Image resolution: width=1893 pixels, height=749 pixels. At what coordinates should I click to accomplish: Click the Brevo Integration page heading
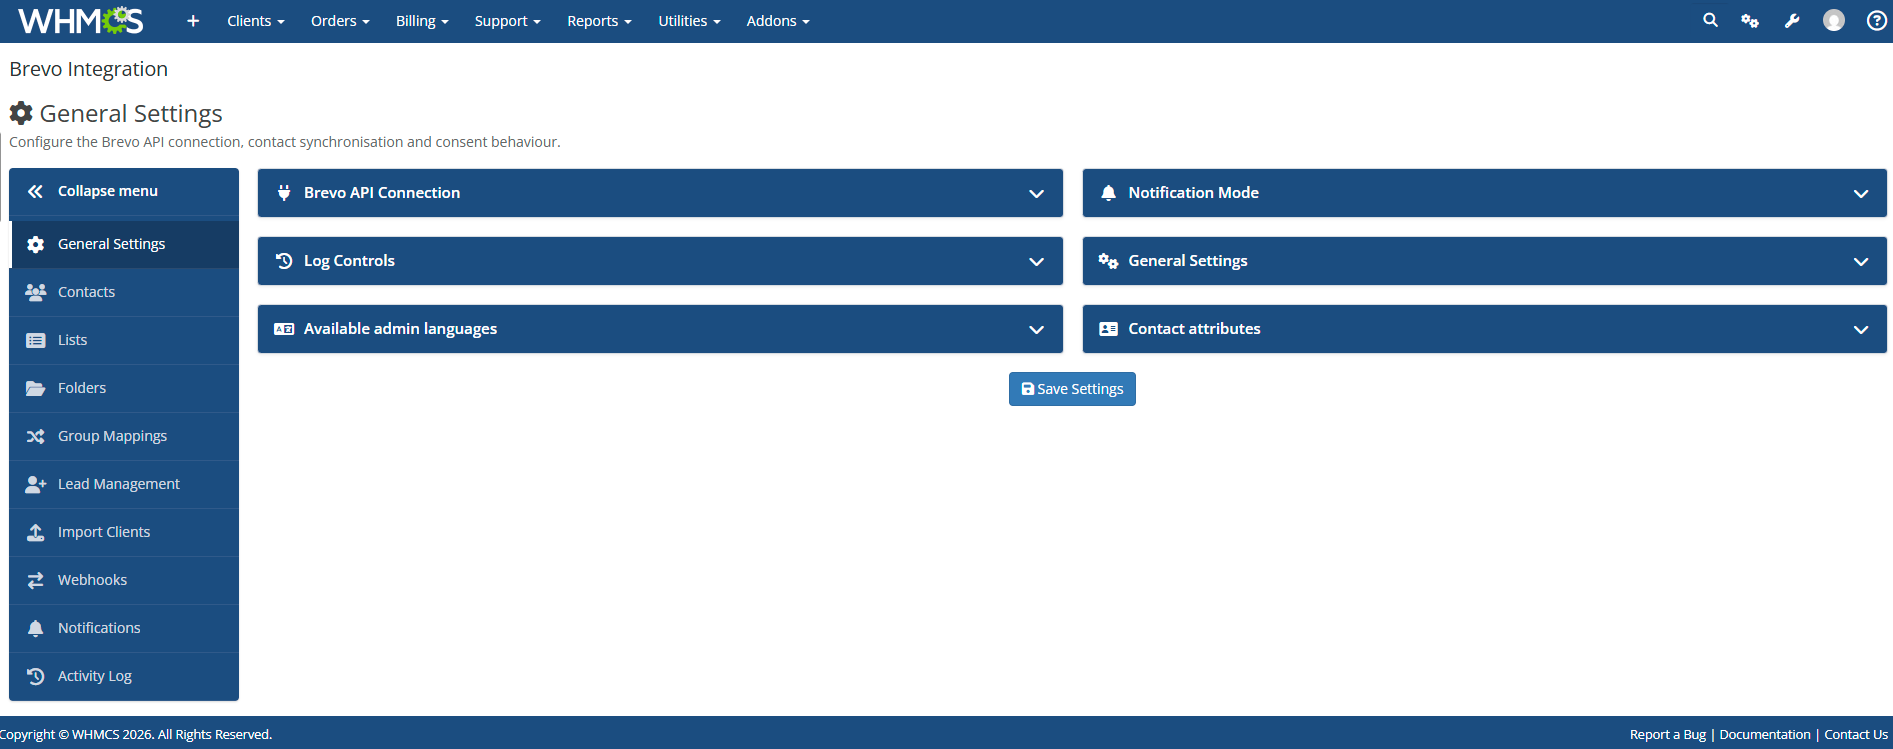(x=89, y=69)
